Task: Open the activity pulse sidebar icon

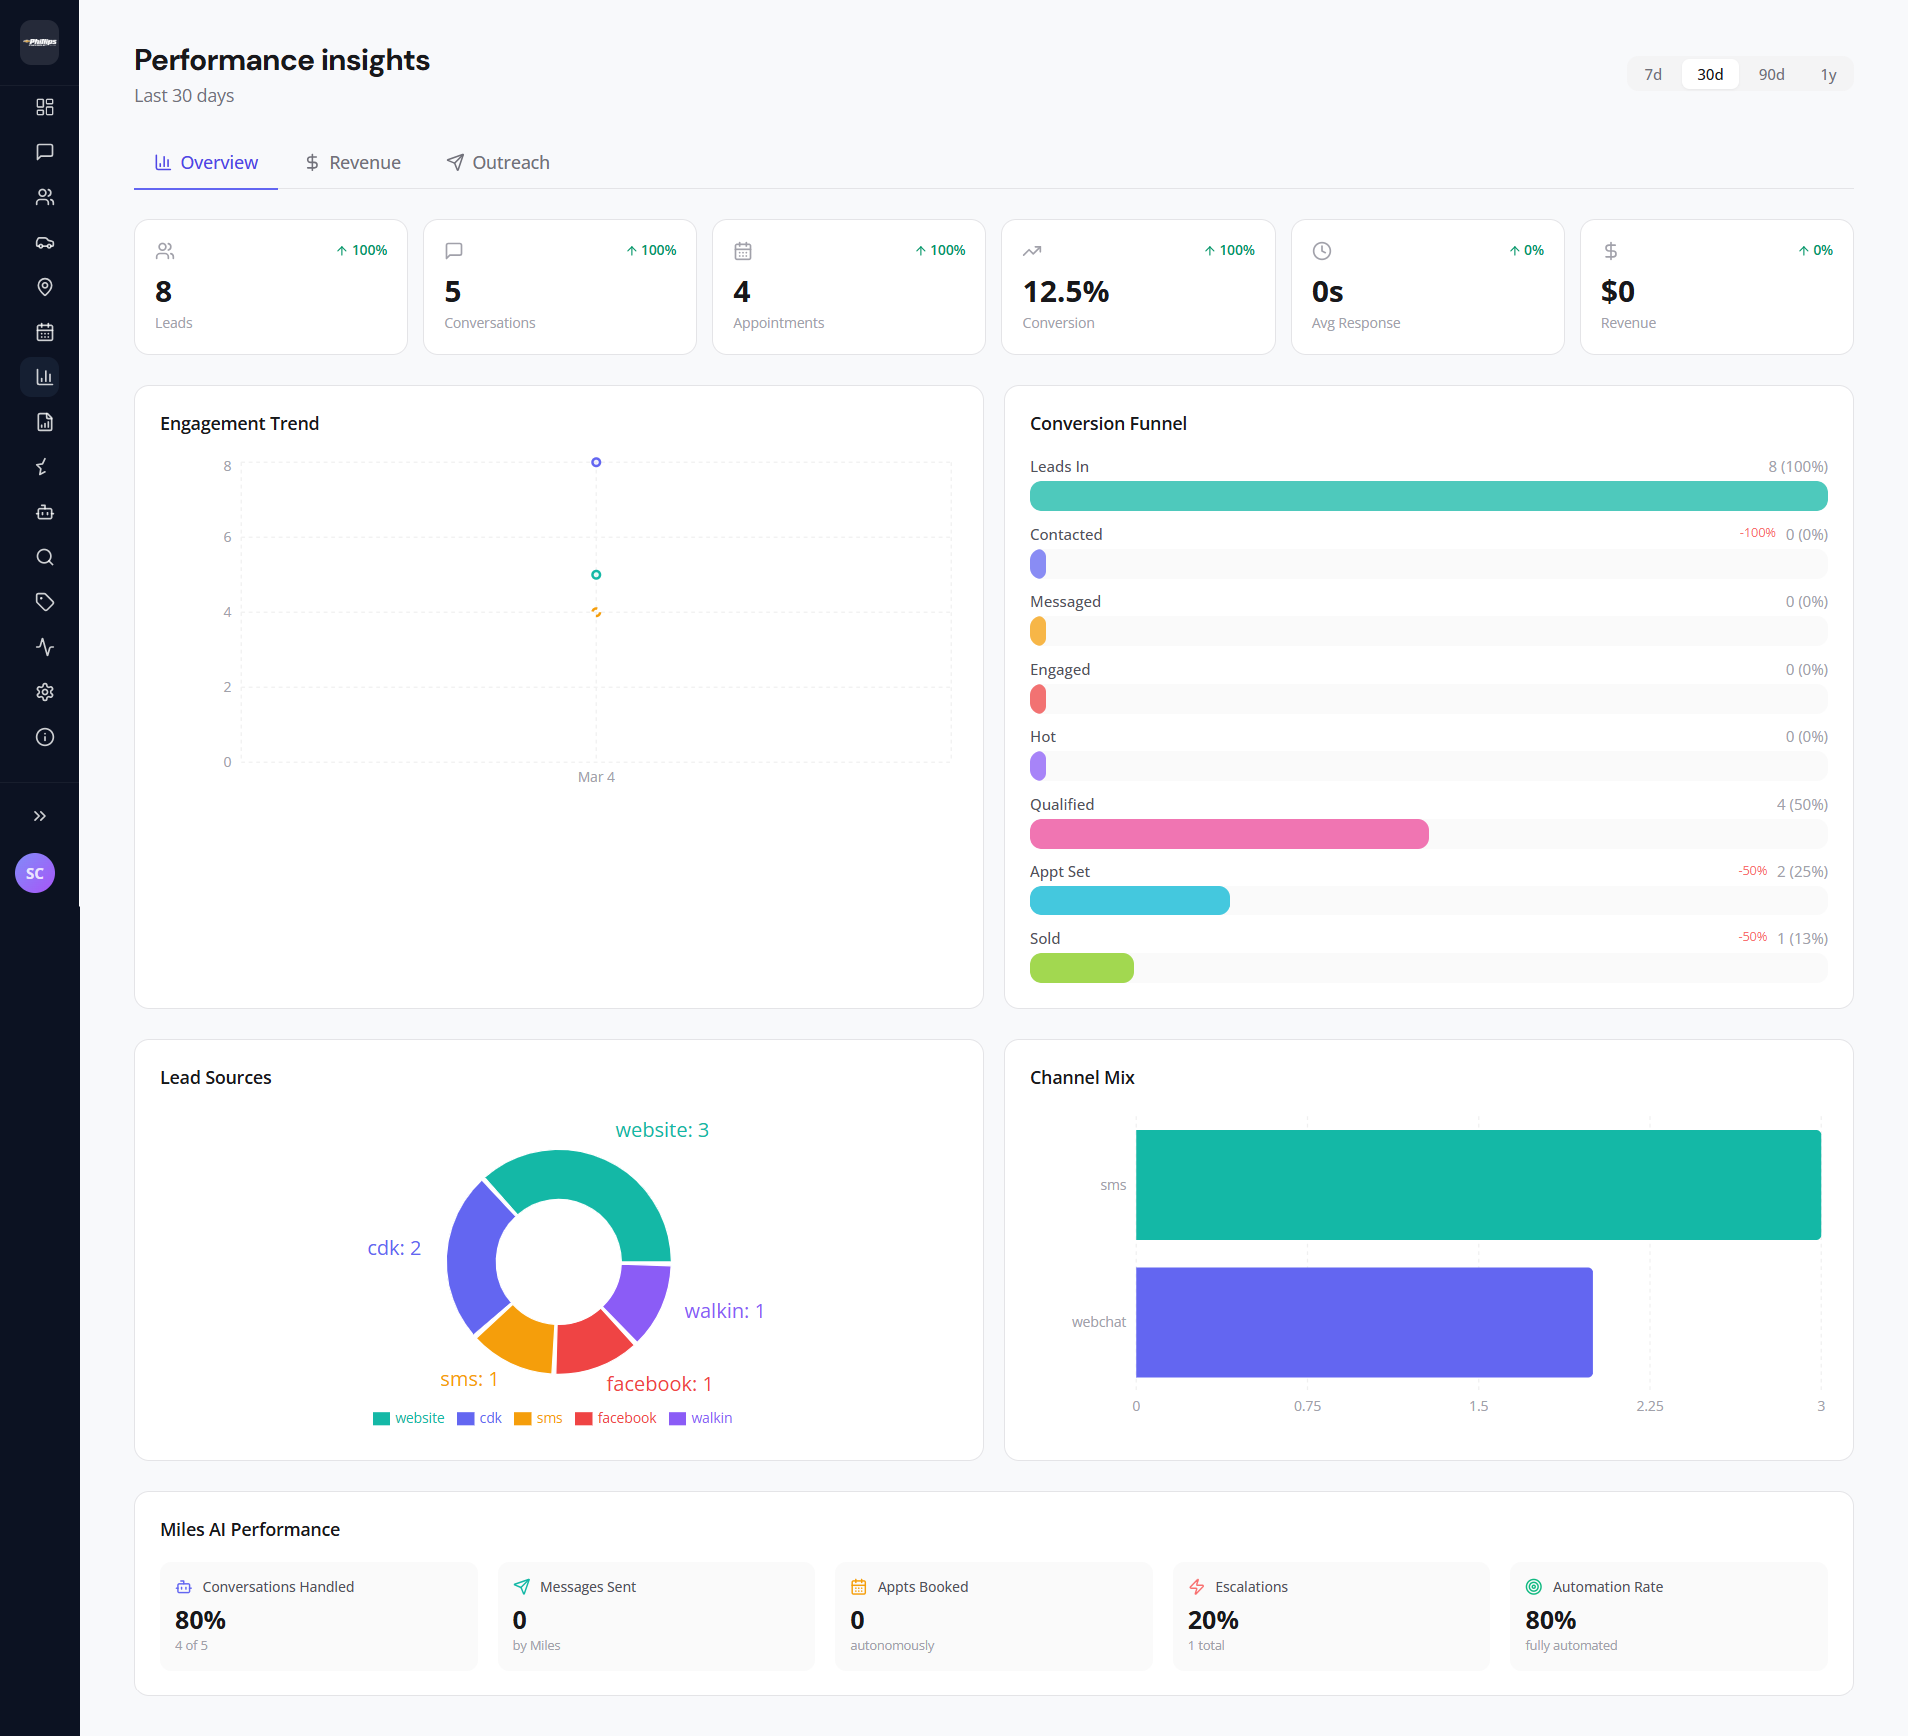Action: click(x=44, y=647)
